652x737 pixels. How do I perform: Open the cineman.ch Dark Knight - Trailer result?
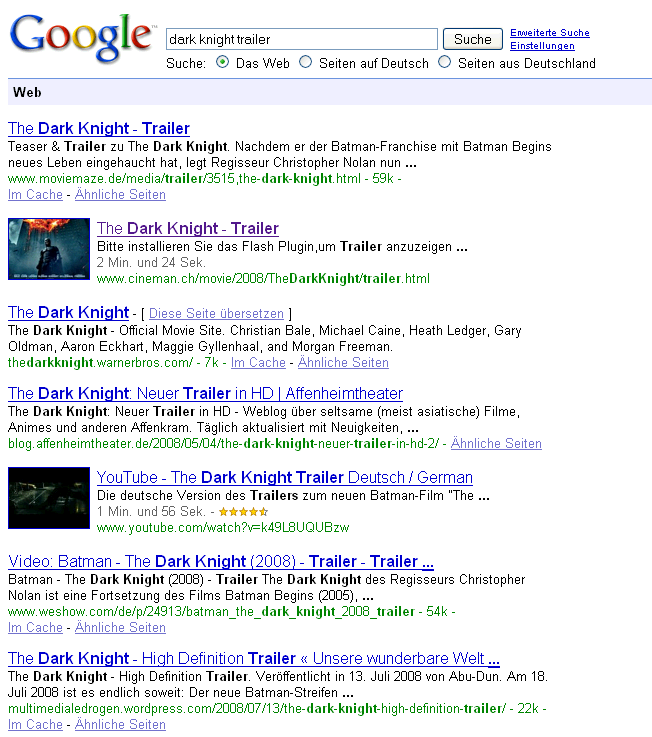[x=188, y=228]
